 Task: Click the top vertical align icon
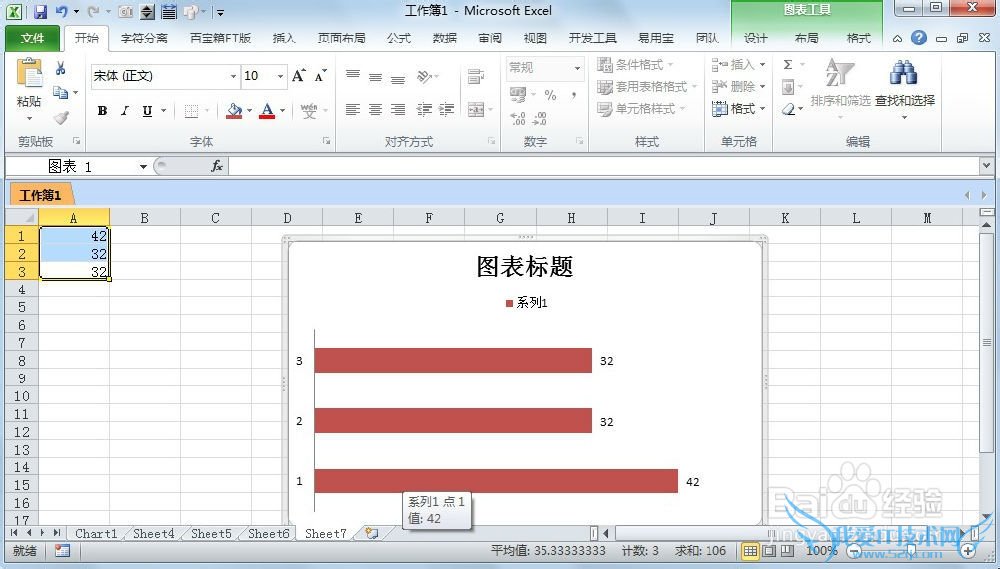coord(353,76)
